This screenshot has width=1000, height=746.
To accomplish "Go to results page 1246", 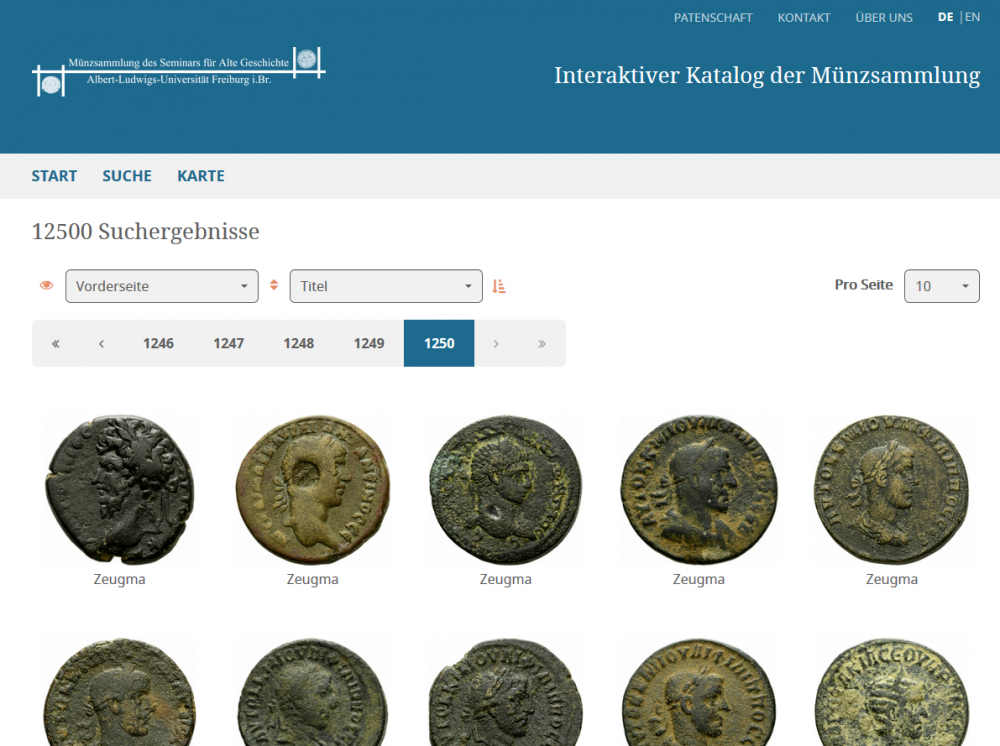I will [158, 344].
